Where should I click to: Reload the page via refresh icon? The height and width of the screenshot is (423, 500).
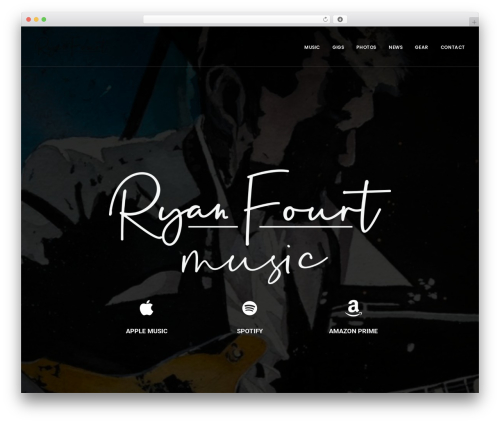(325, 19)
